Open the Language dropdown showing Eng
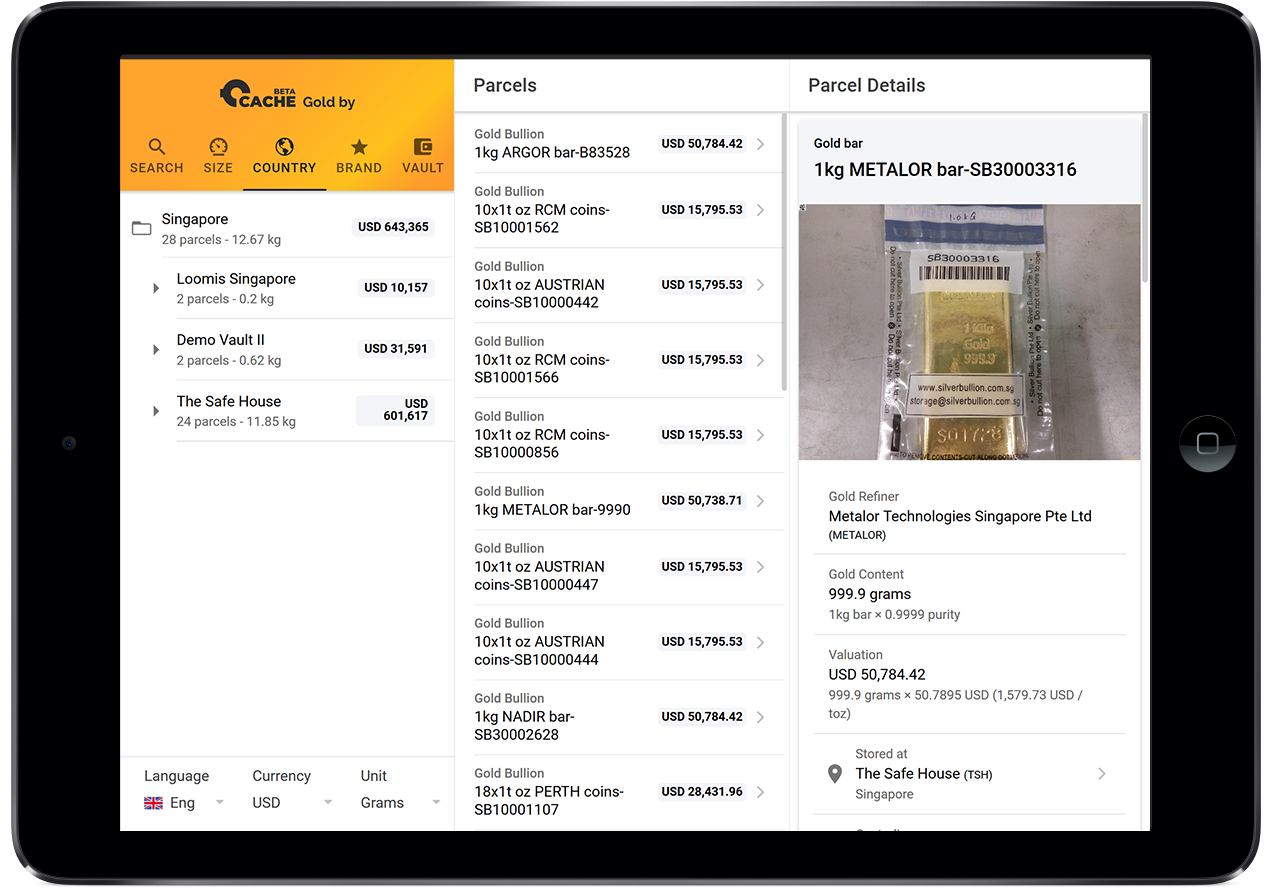 click(184, 803)
